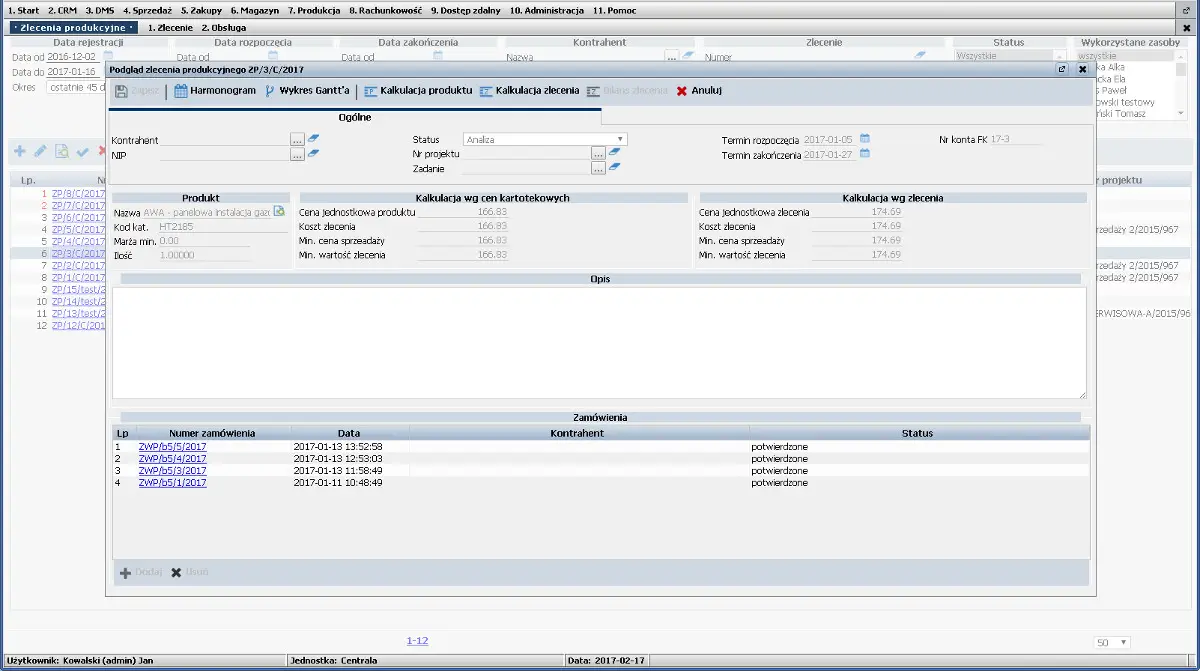Image resolution: width=1200 pixels, height=671 pixels.
Task: Click browse button next to Nr projektu
Action: [x=598, y=154]
